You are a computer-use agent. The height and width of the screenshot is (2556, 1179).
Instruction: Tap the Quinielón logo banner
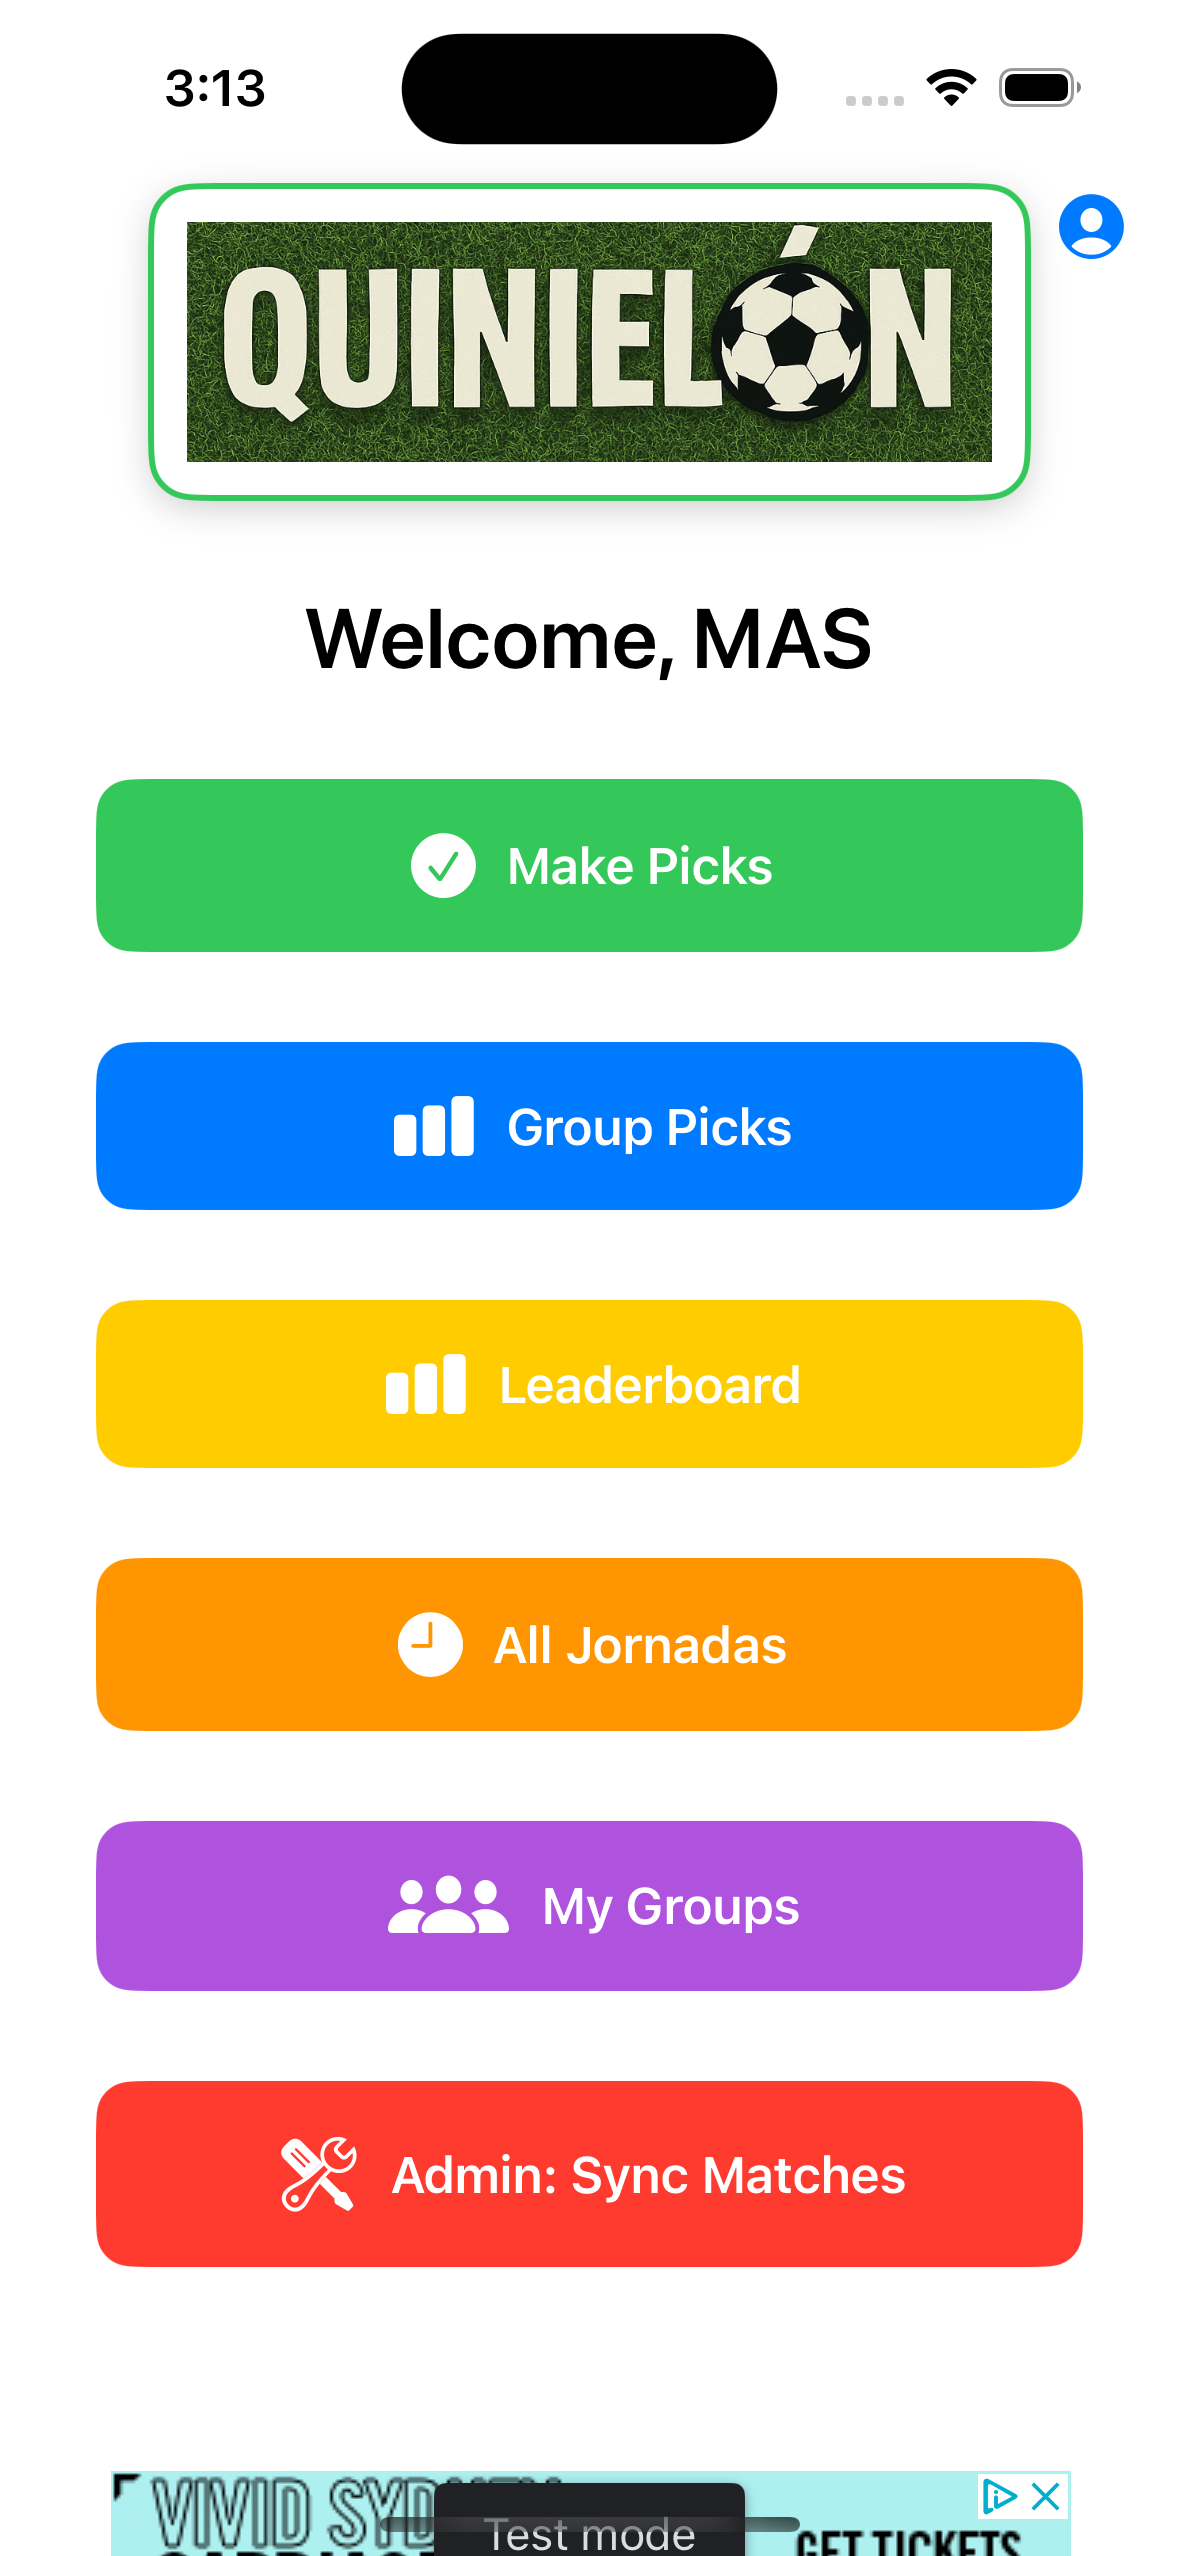coord(589,341)
